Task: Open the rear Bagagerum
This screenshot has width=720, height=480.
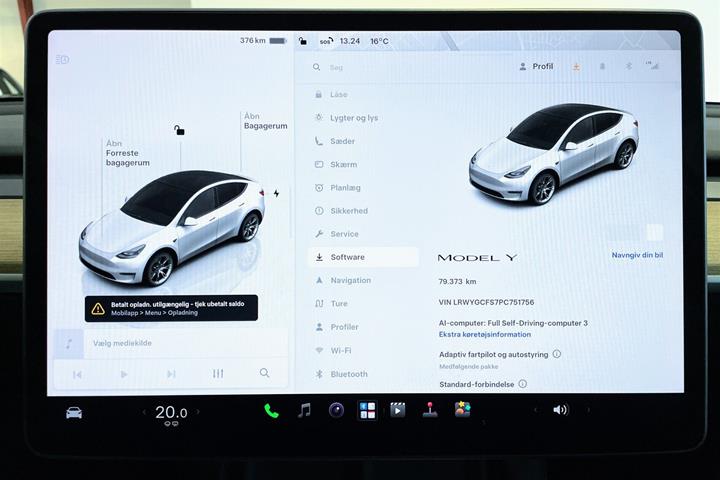Action: click(x=265, y=121)
